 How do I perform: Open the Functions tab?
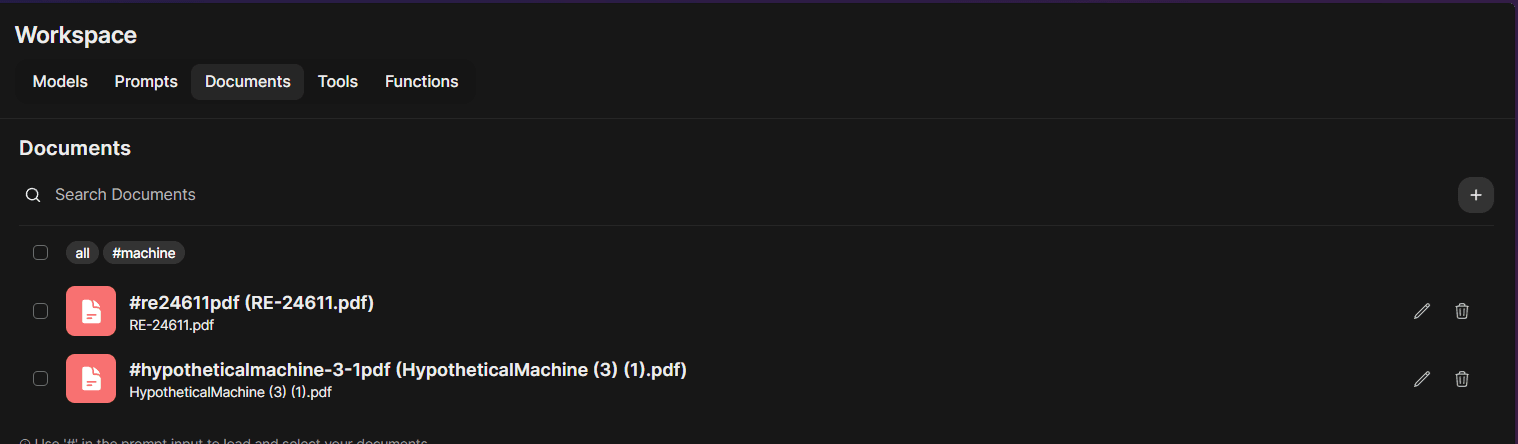[421, 82]
